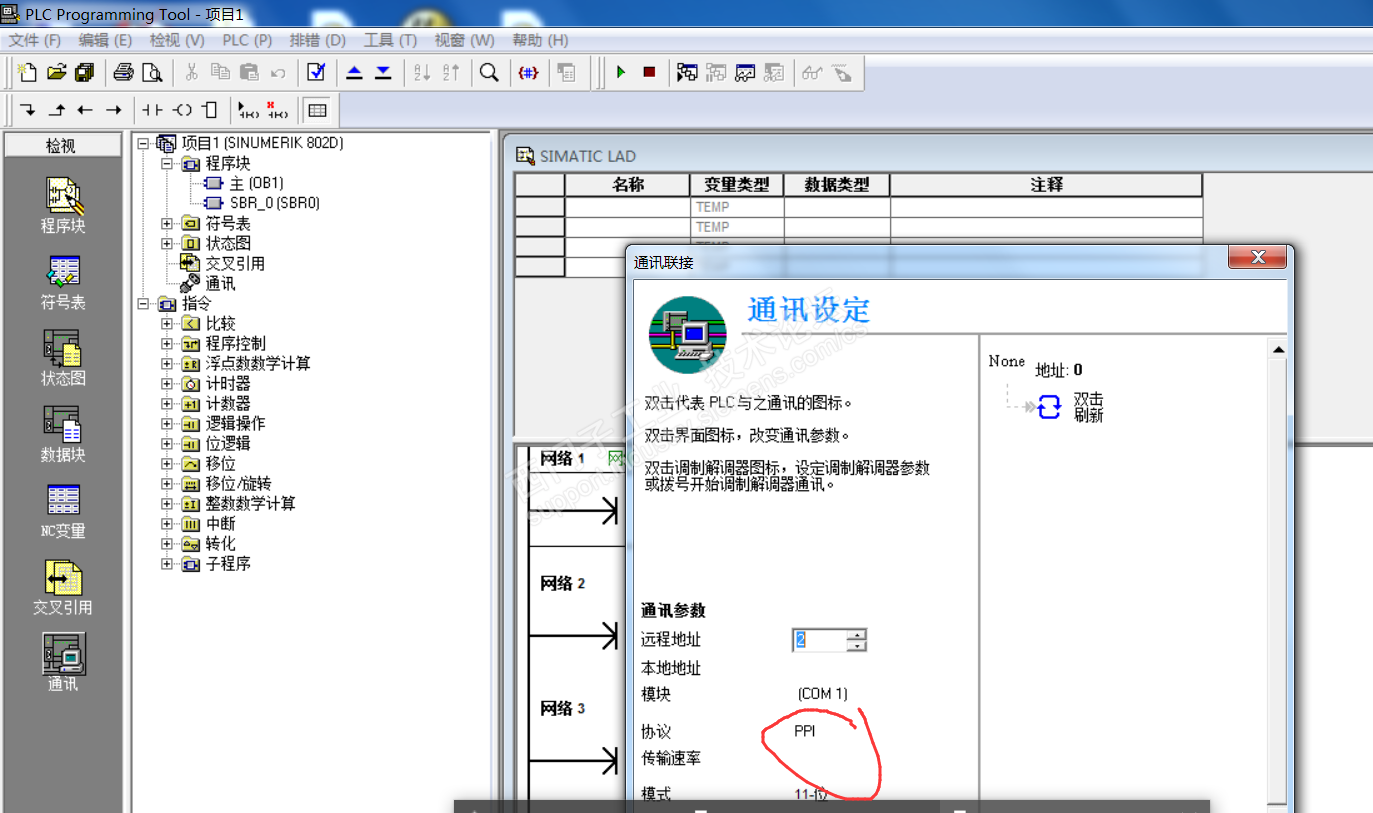Select SBR_0 (SBR0) in the project tree
This screenshot has height=813, width=1373.
click(275, 204)
